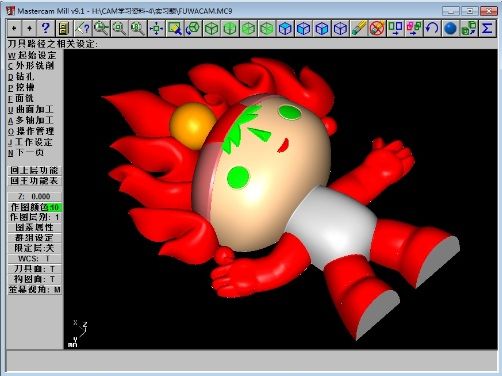Viewport: 502px width, 376px height.
Task: Open U 曲面加工 surface machining
Action: [31, 109]
